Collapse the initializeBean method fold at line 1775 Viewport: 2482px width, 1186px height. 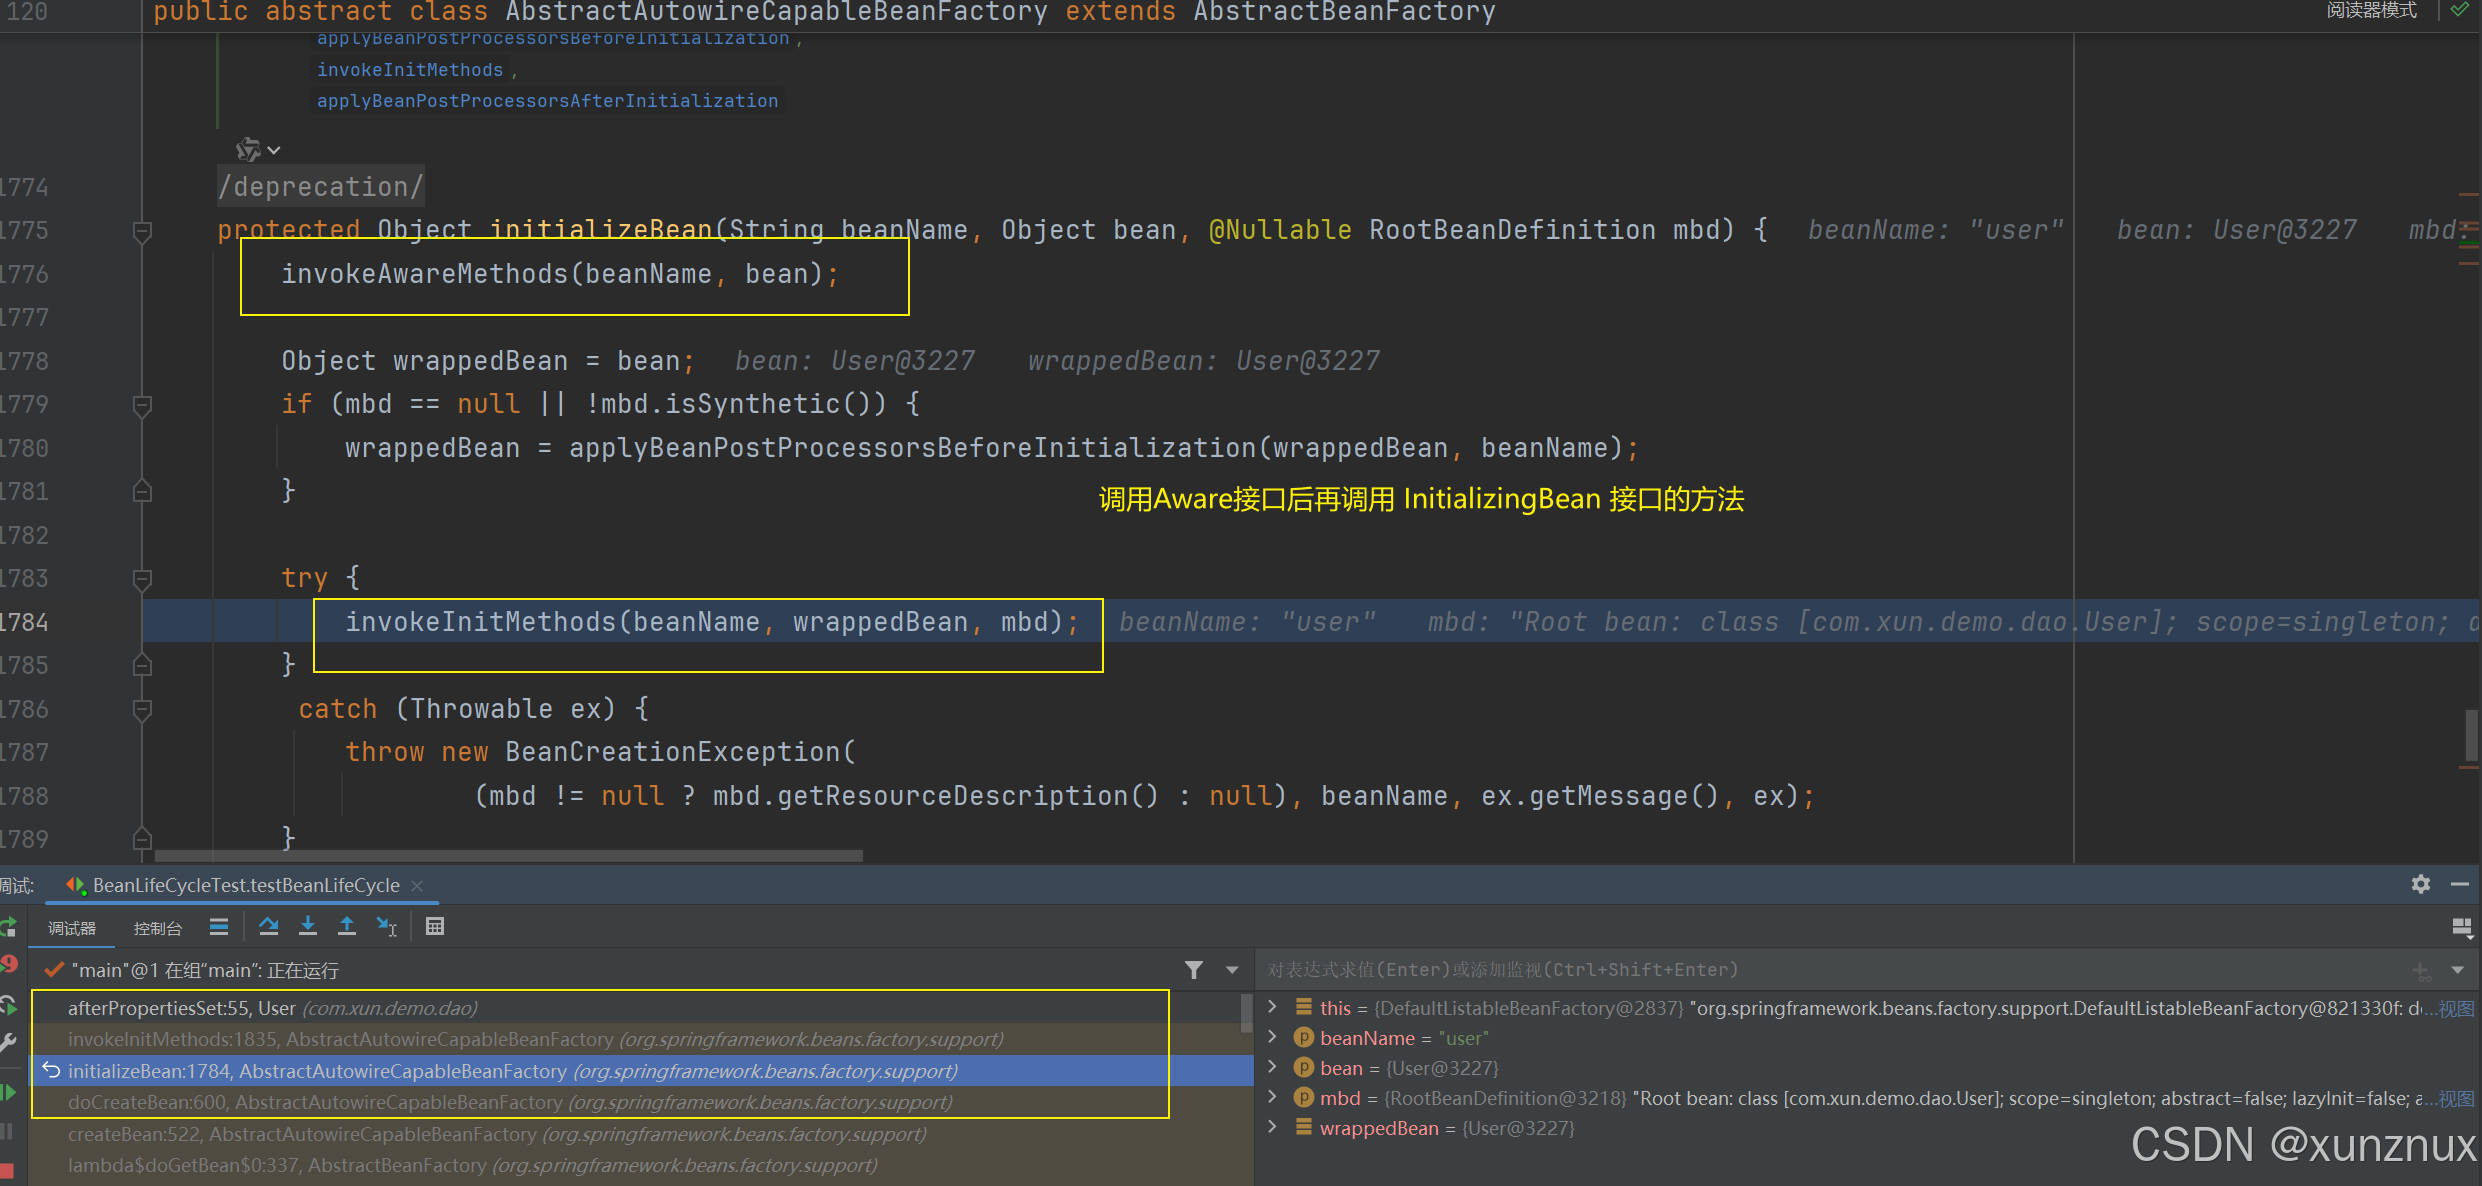coord(142,231)
